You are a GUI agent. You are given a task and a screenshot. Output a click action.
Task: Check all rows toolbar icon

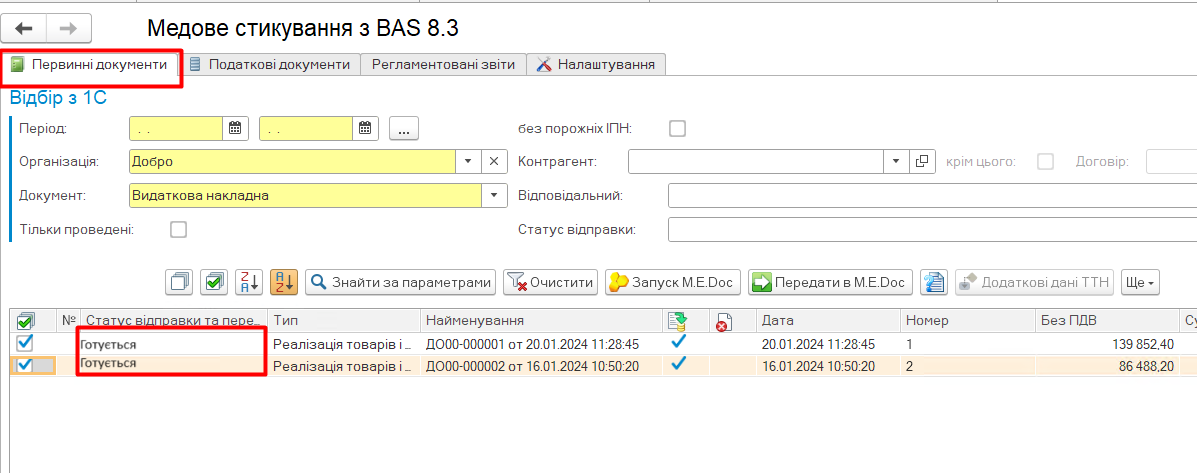[x=214, y=282]
